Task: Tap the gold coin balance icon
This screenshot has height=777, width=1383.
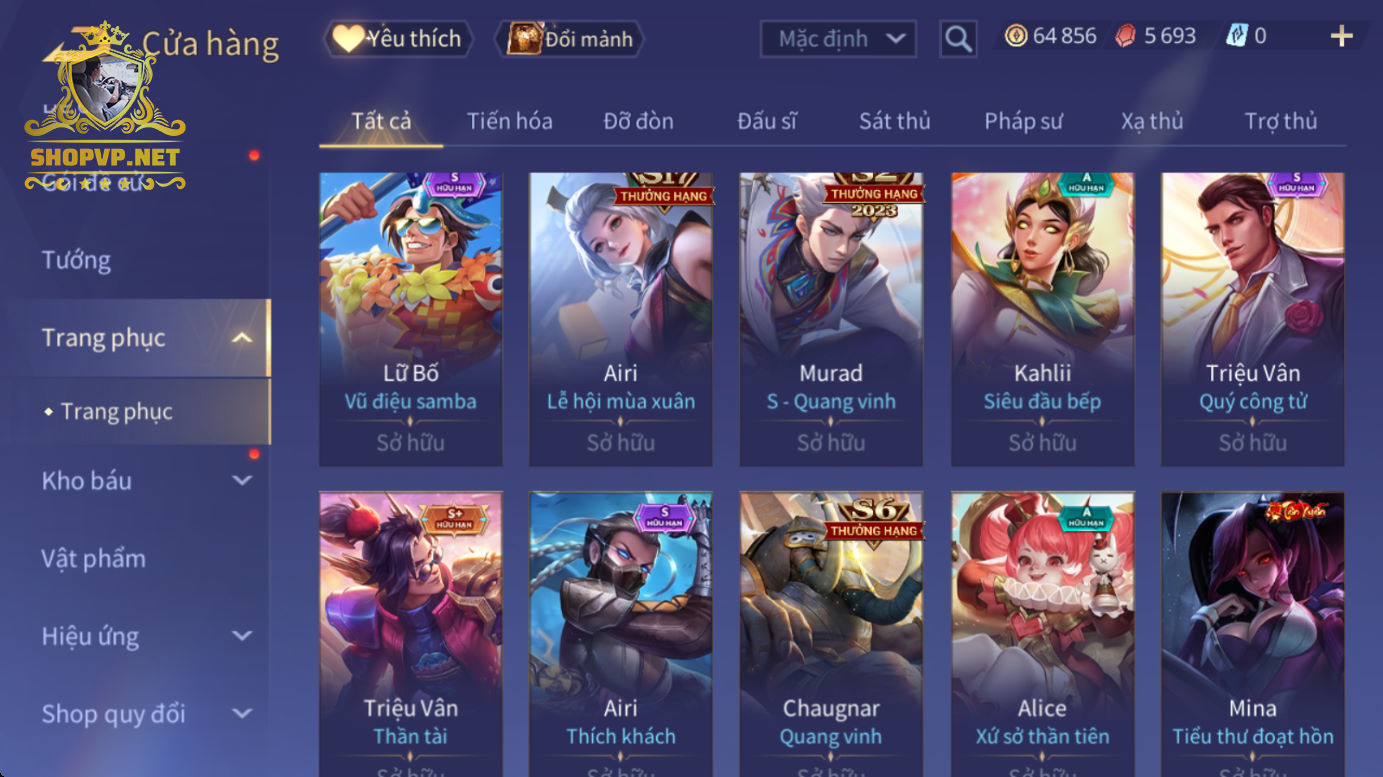Action: 1016,37
